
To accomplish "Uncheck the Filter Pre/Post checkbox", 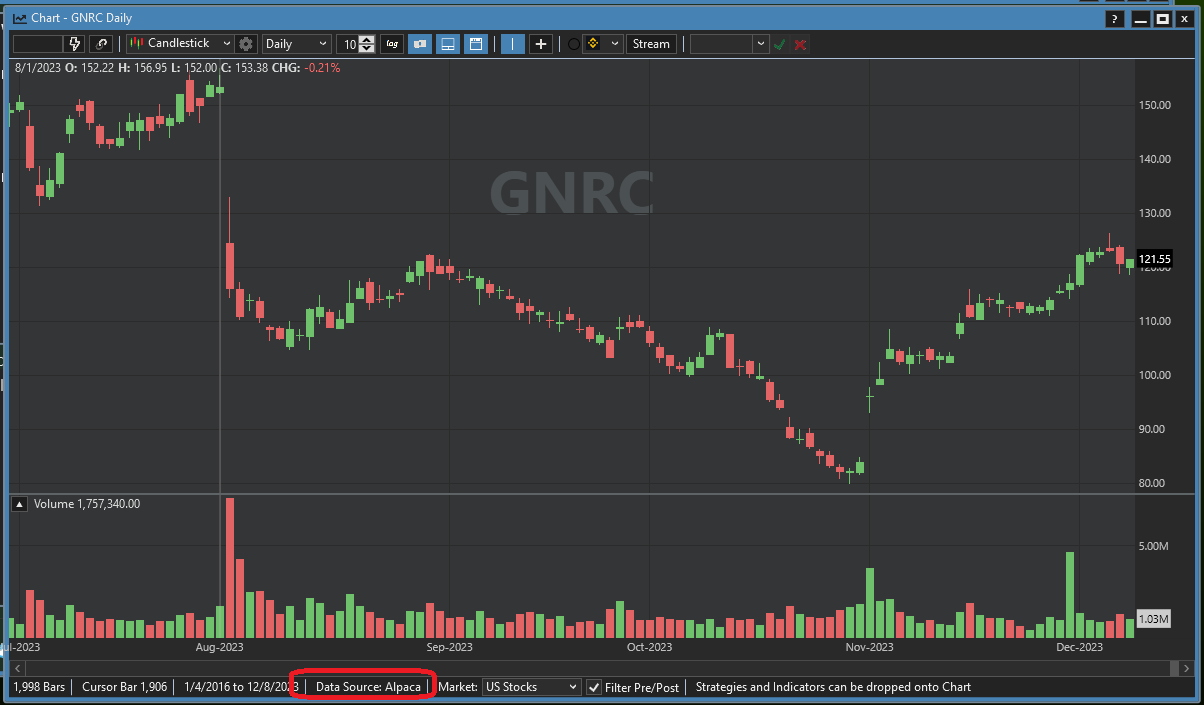I will point(594,687).
